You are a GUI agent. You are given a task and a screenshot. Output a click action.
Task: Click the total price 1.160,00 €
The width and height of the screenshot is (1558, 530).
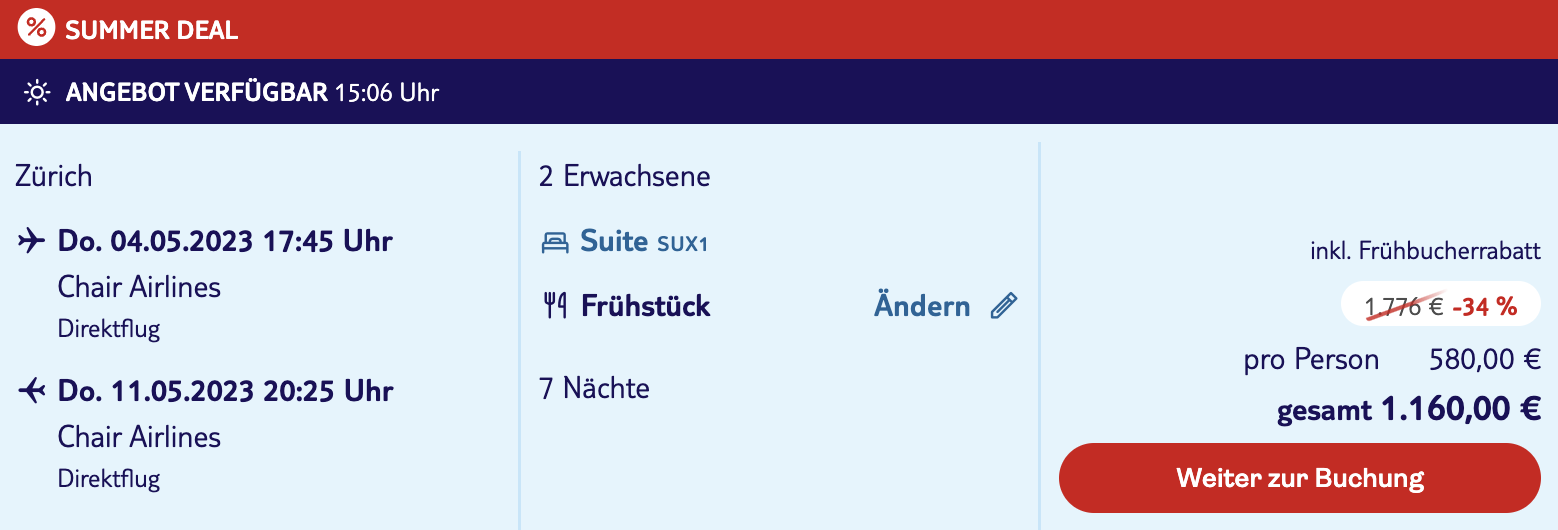pos(1461,410)
